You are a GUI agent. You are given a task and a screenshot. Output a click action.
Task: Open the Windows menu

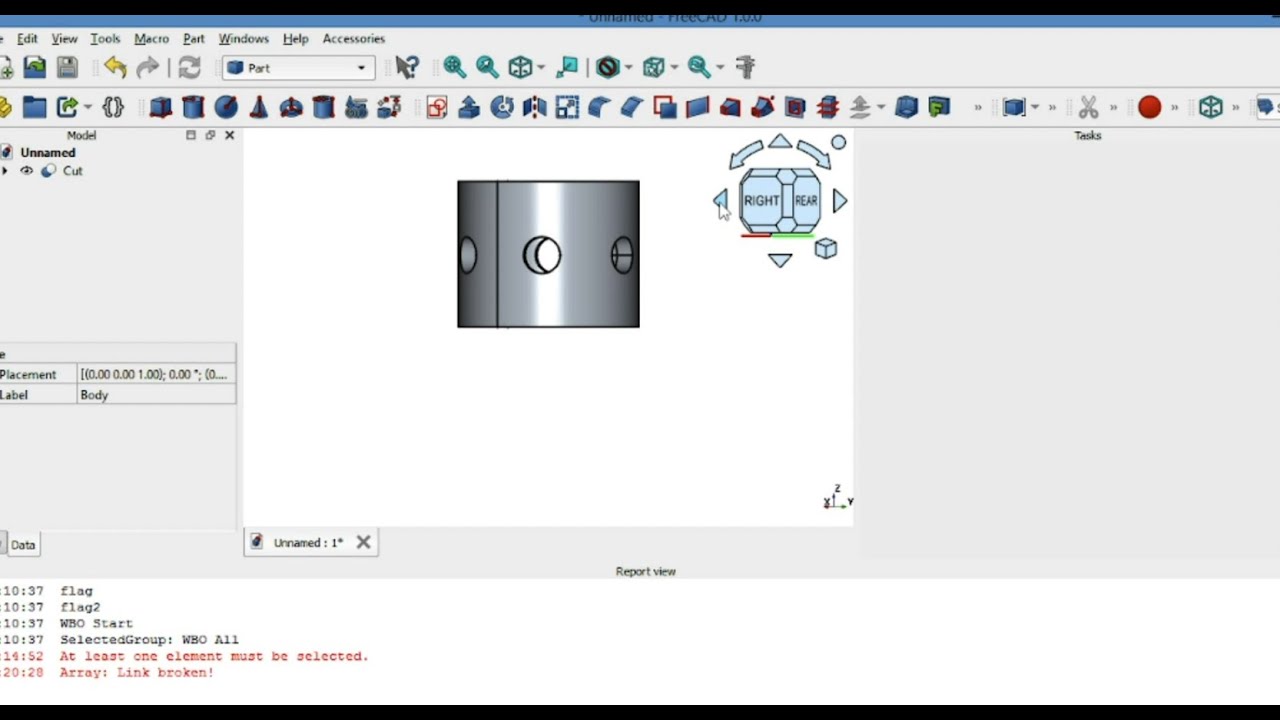point(243,38)
